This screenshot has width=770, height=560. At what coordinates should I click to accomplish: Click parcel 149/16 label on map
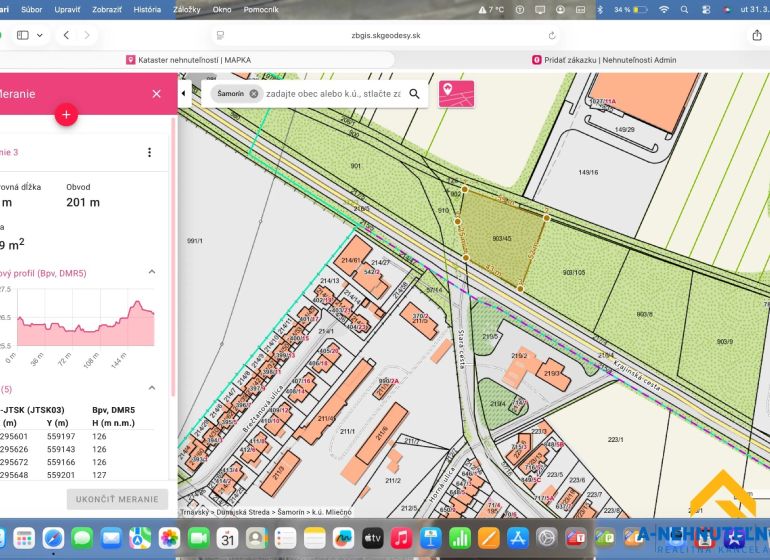588,172
